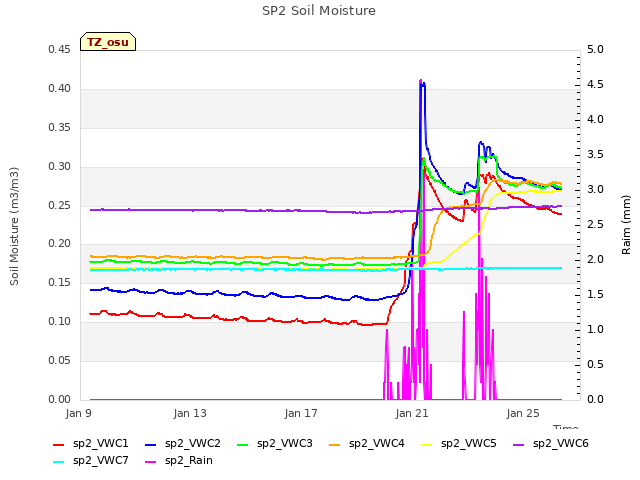Click the red sp2_VWC1 legend swatch
This screenshot has height=480, width=640.
(x=59, y=445)
